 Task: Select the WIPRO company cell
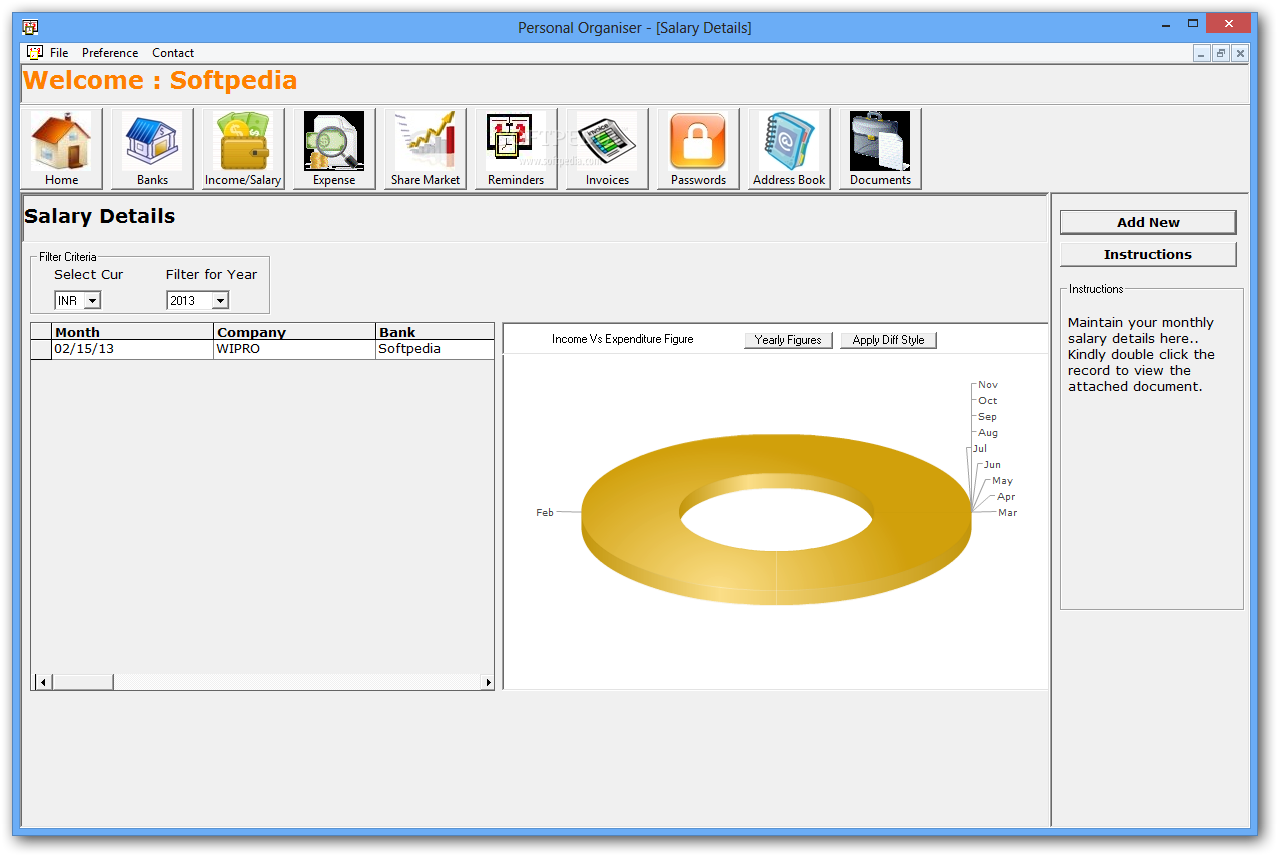[294, 349]
